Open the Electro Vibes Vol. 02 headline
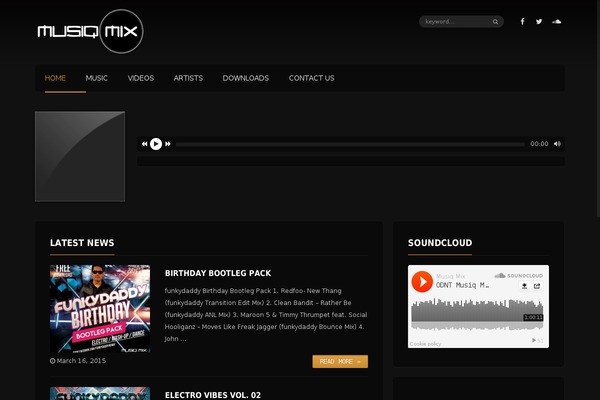This screenshot has width=600, height=400. click(213, 395)
